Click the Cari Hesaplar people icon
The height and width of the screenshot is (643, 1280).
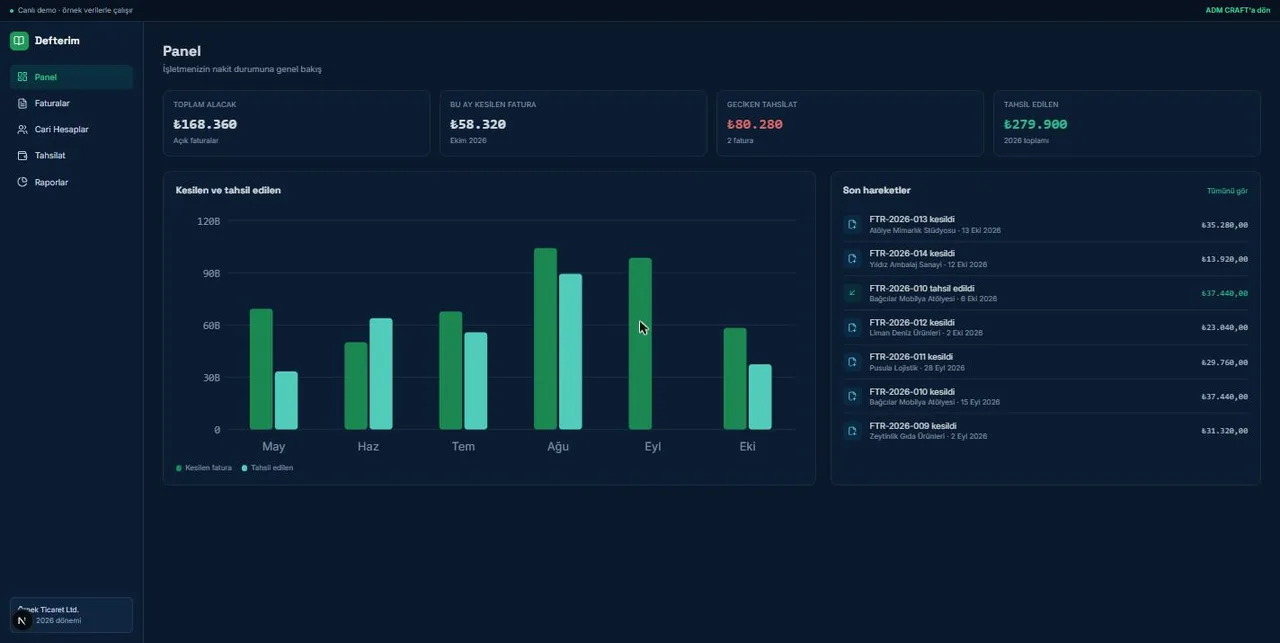tap(23, 129)
